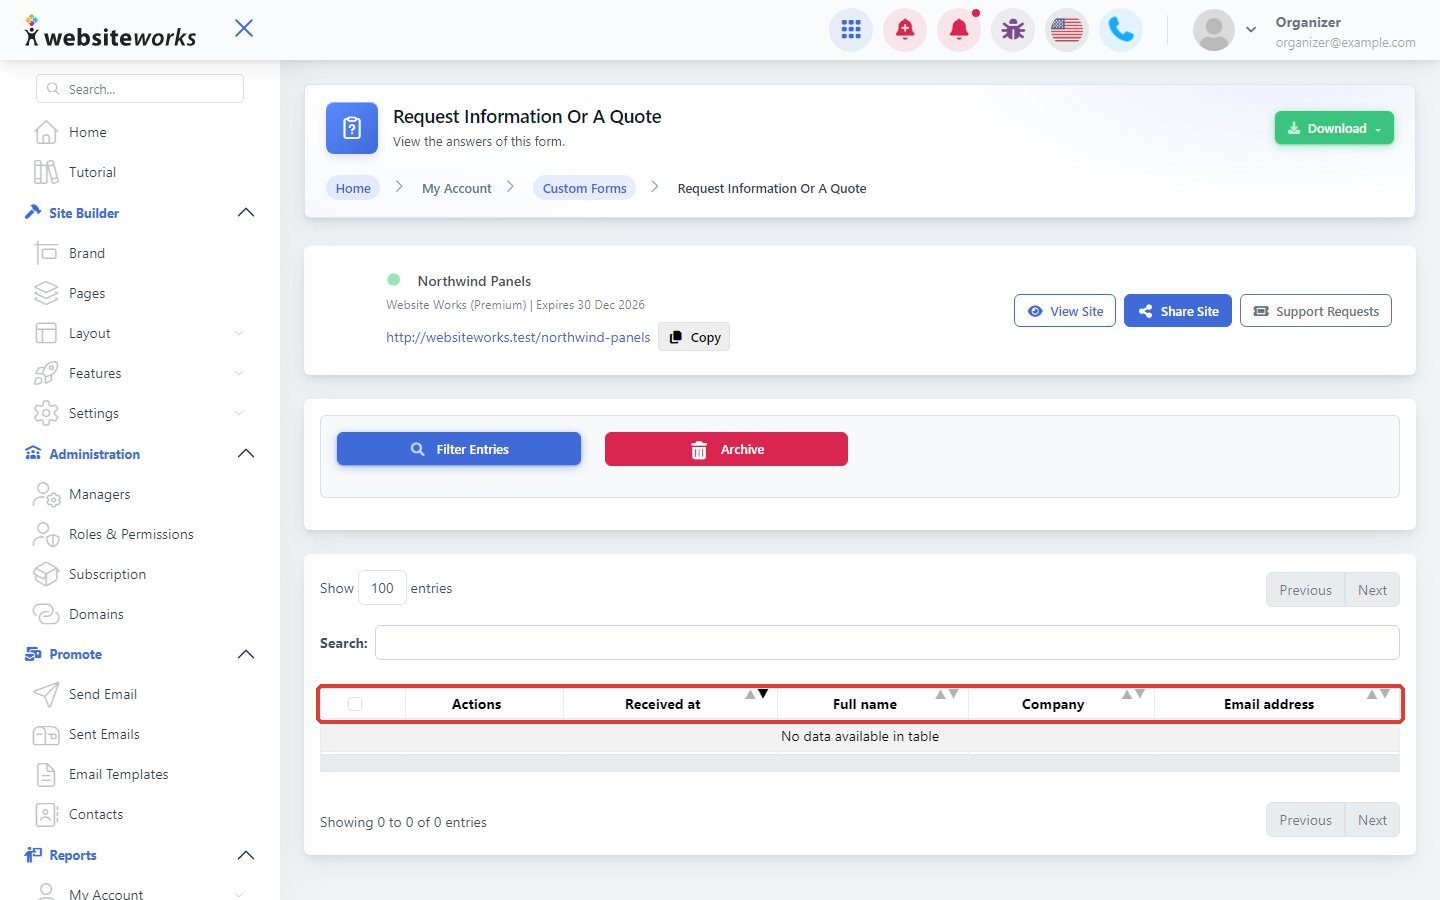Click the phone call icon
Image resolution: width=1440 pixels, height=900 pixels.
[1121, 30]
